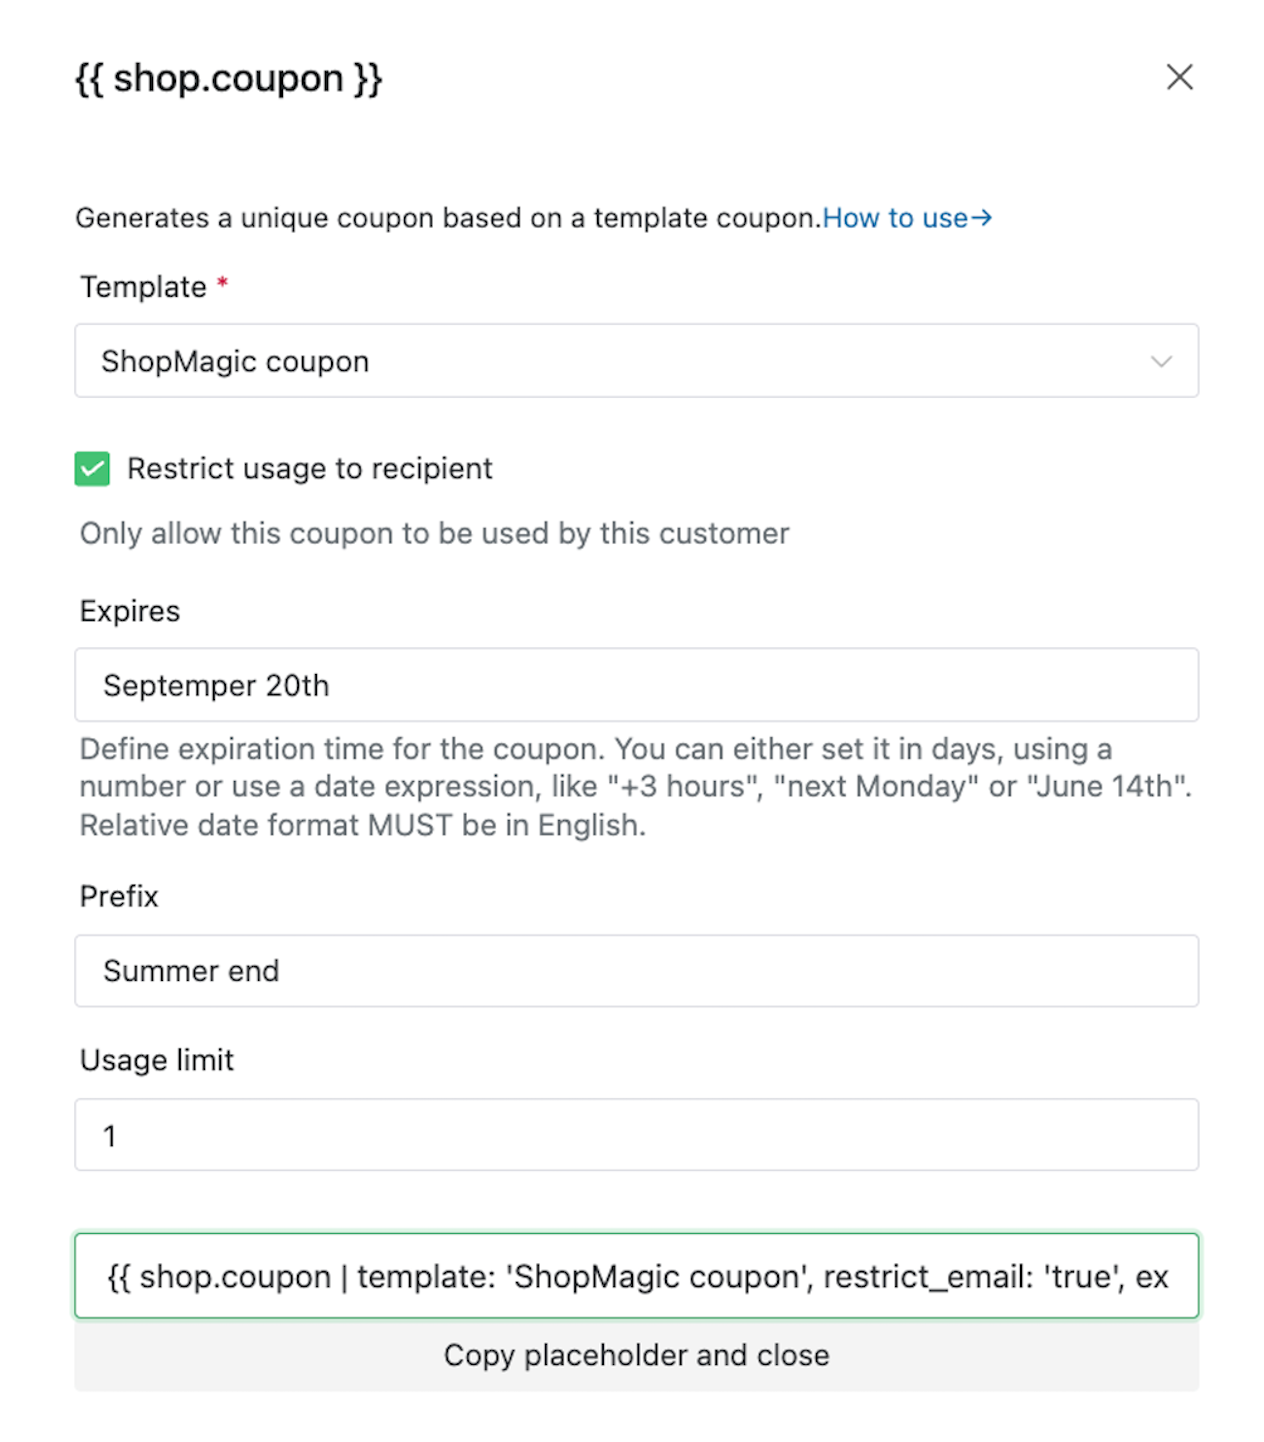Toggle the 'Restrict usage to recipient' label
The image size is (1264, 1442).
click(310, 468)
